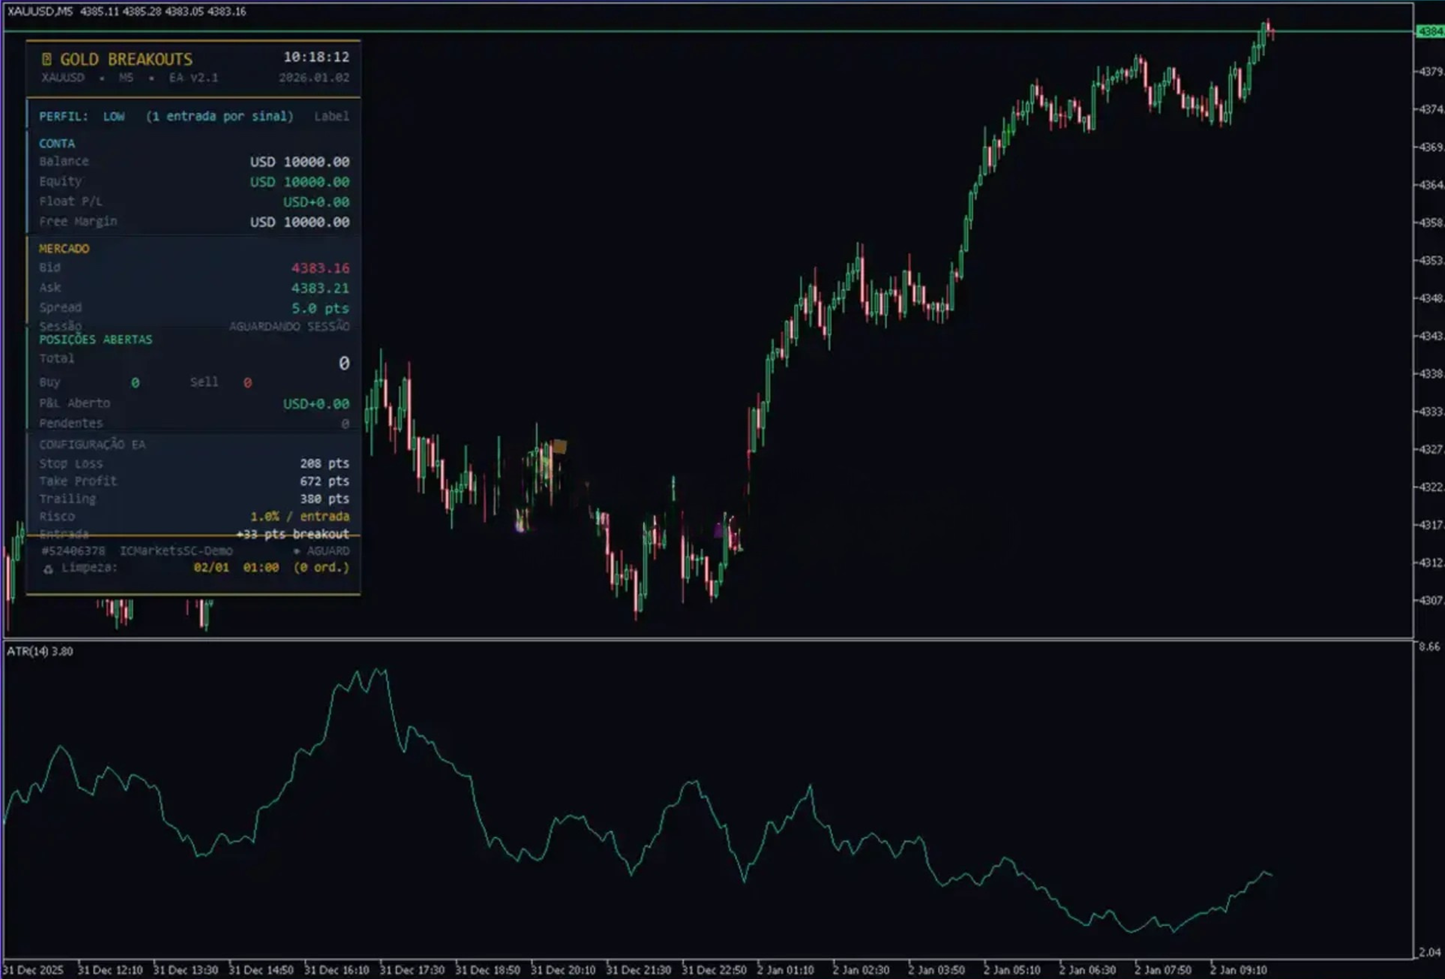Click the 4353 price scale label

(x=1430, y=260)
